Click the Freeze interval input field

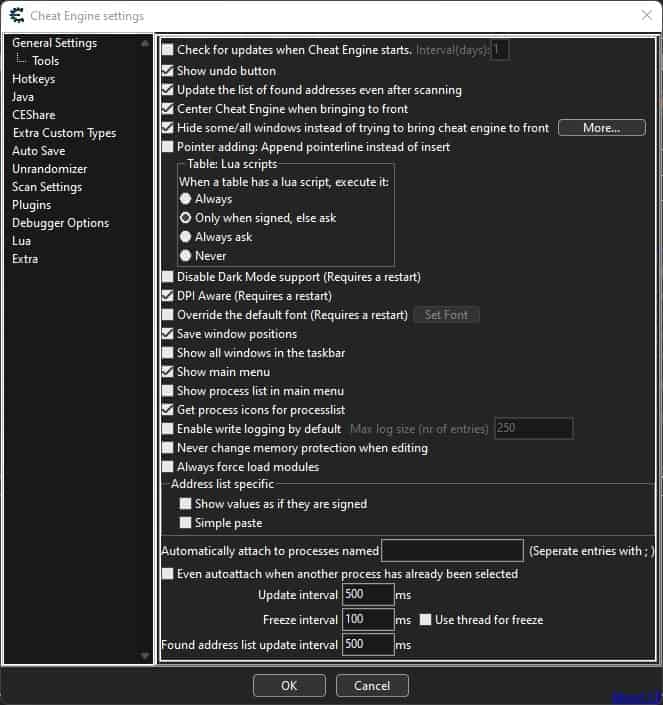tap(368, 620)
